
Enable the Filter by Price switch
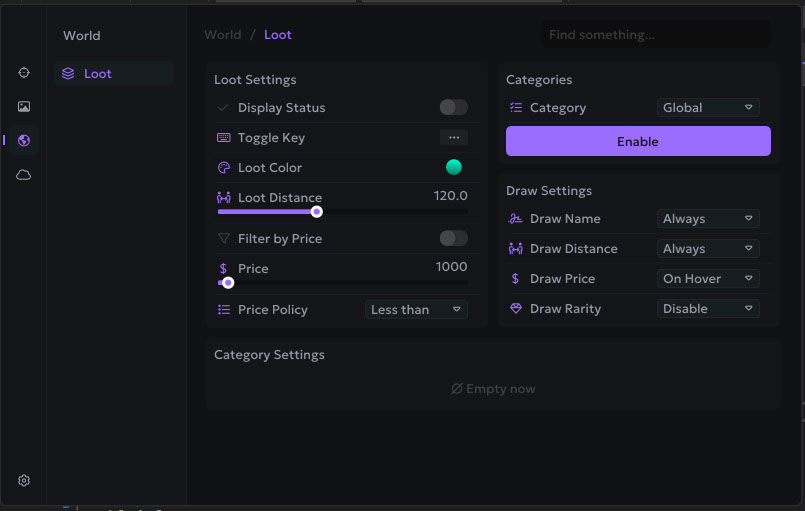coord(453,238)
